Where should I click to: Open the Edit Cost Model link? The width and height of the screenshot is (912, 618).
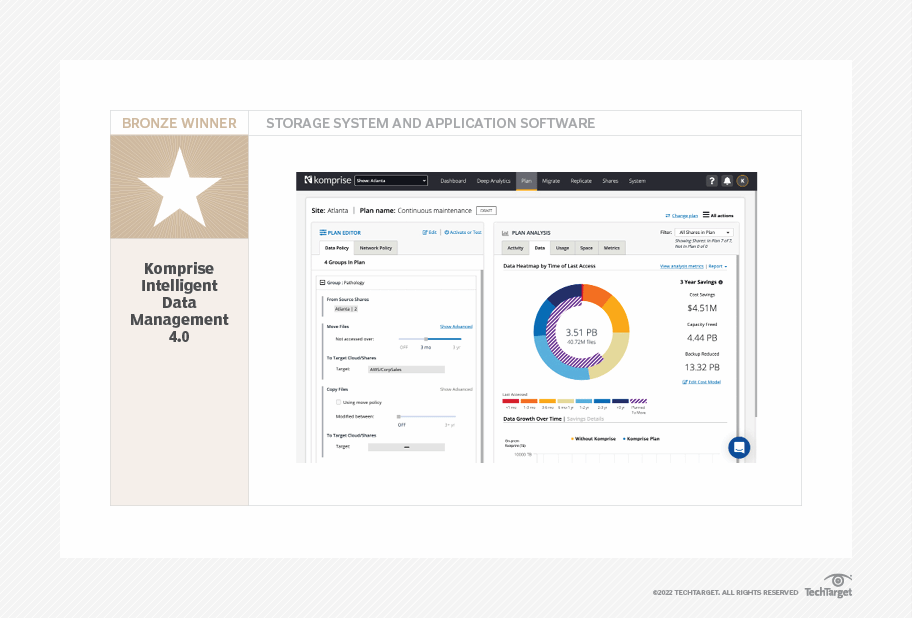pos(702,382)
